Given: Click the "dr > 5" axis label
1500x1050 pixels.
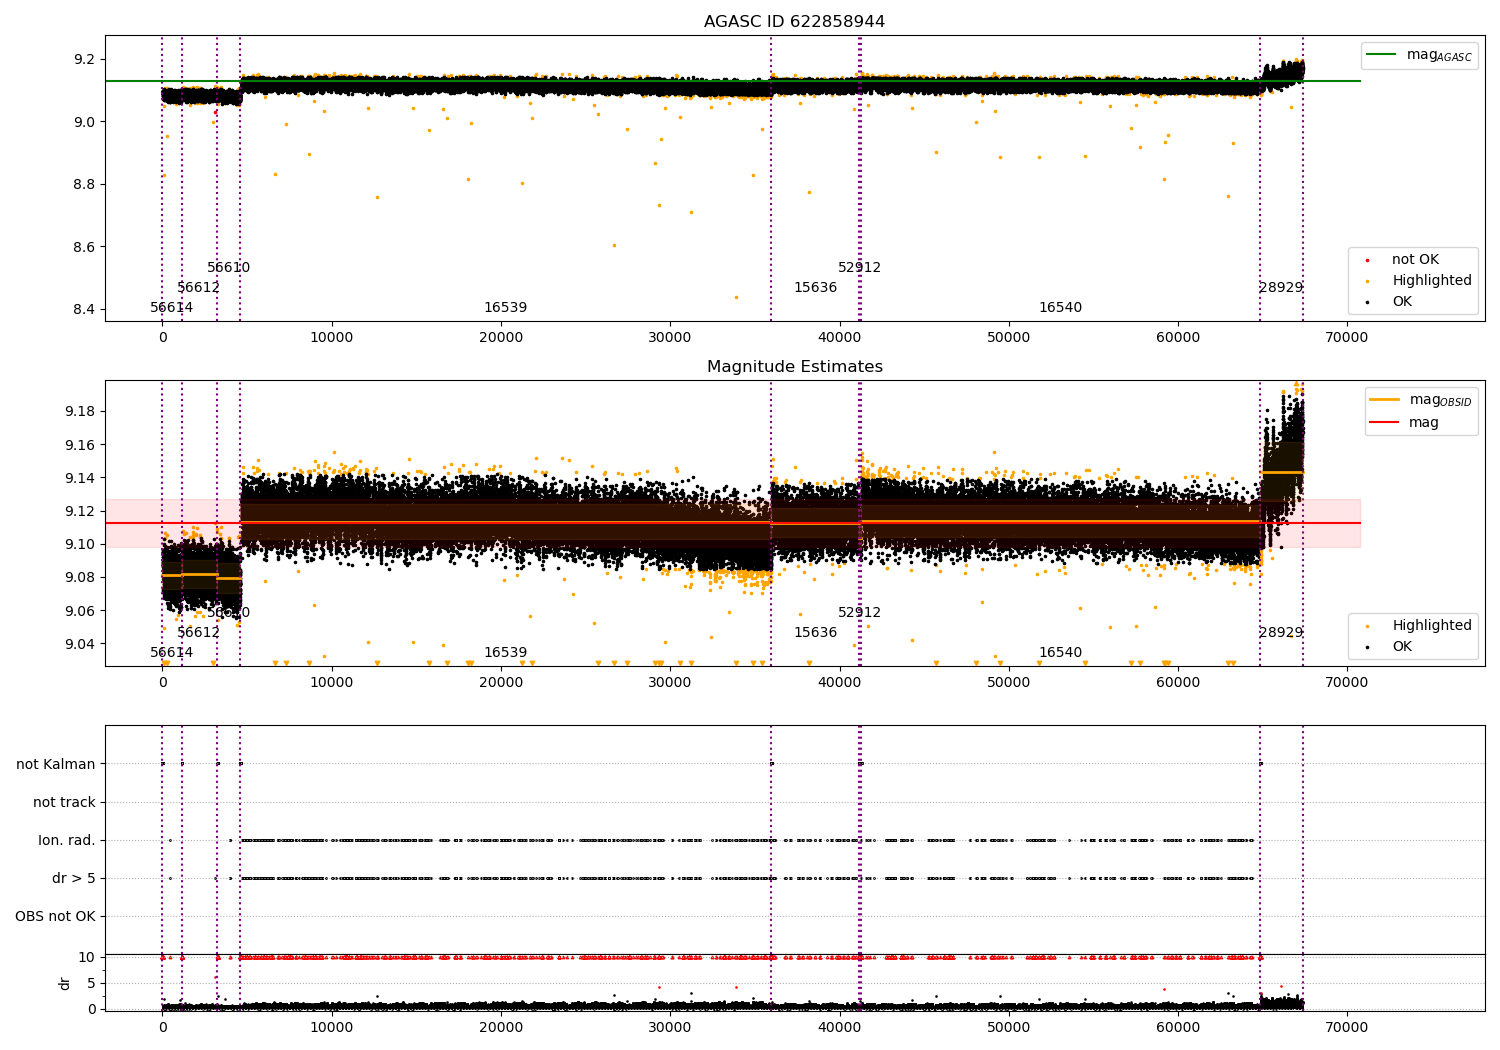Looking at the screenshot, I should click(74, 878).
